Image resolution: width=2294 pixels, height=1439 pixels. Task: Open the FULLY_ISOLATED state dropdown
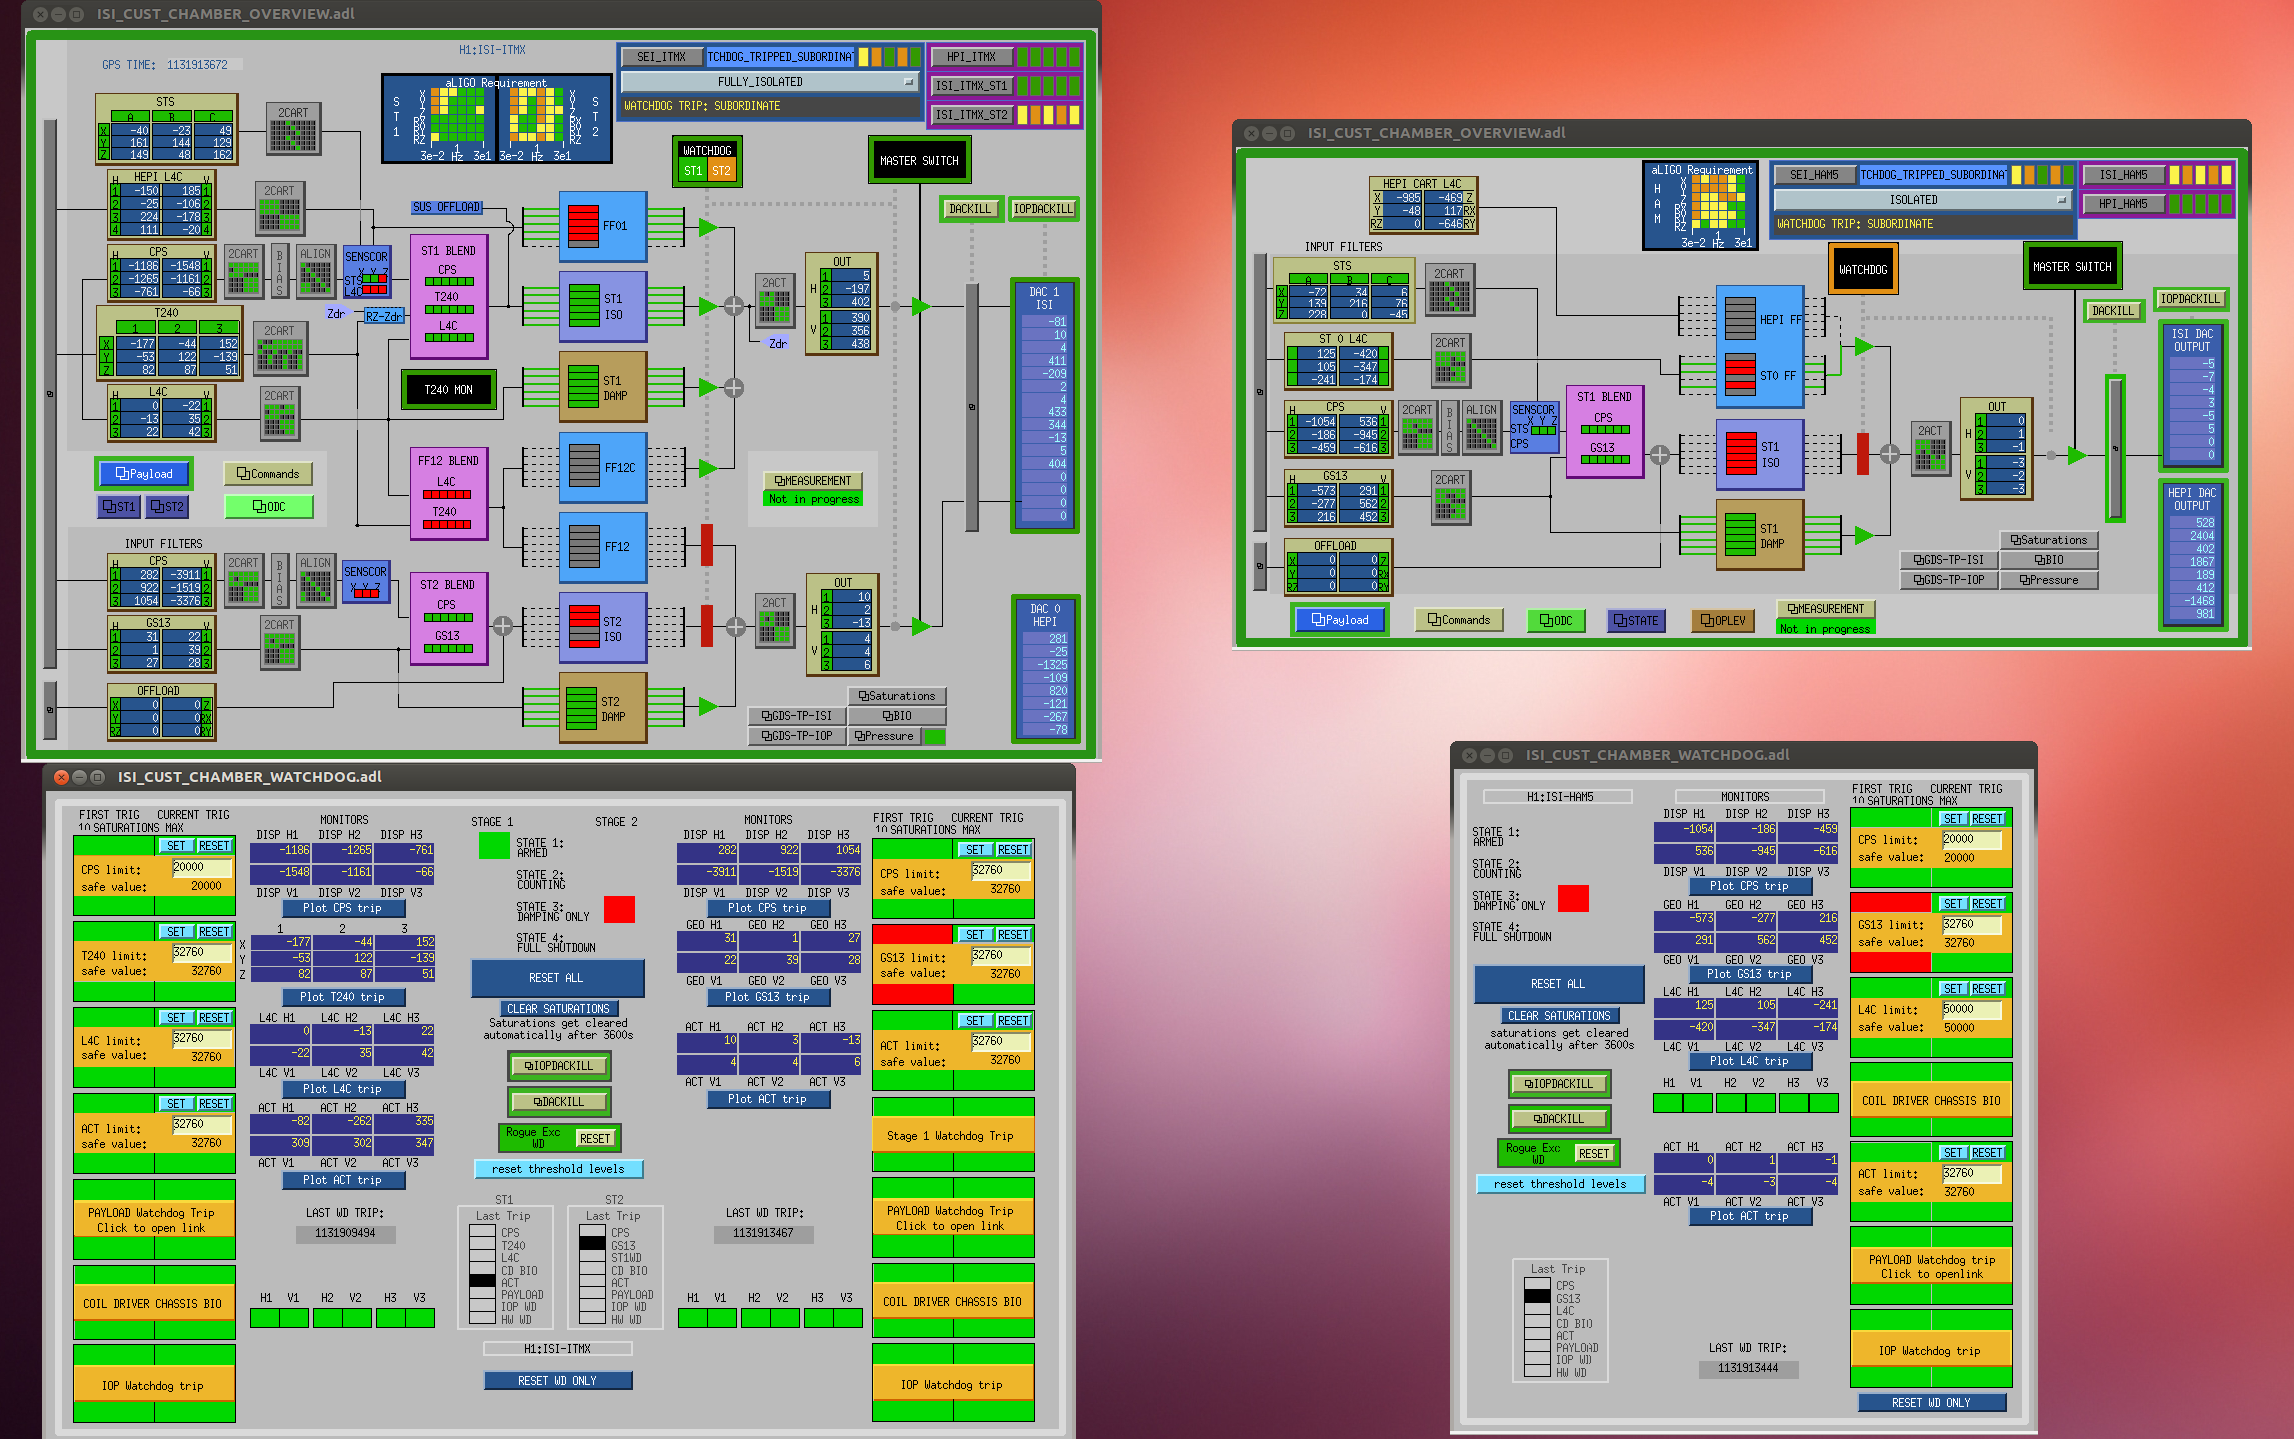point(768,82)
